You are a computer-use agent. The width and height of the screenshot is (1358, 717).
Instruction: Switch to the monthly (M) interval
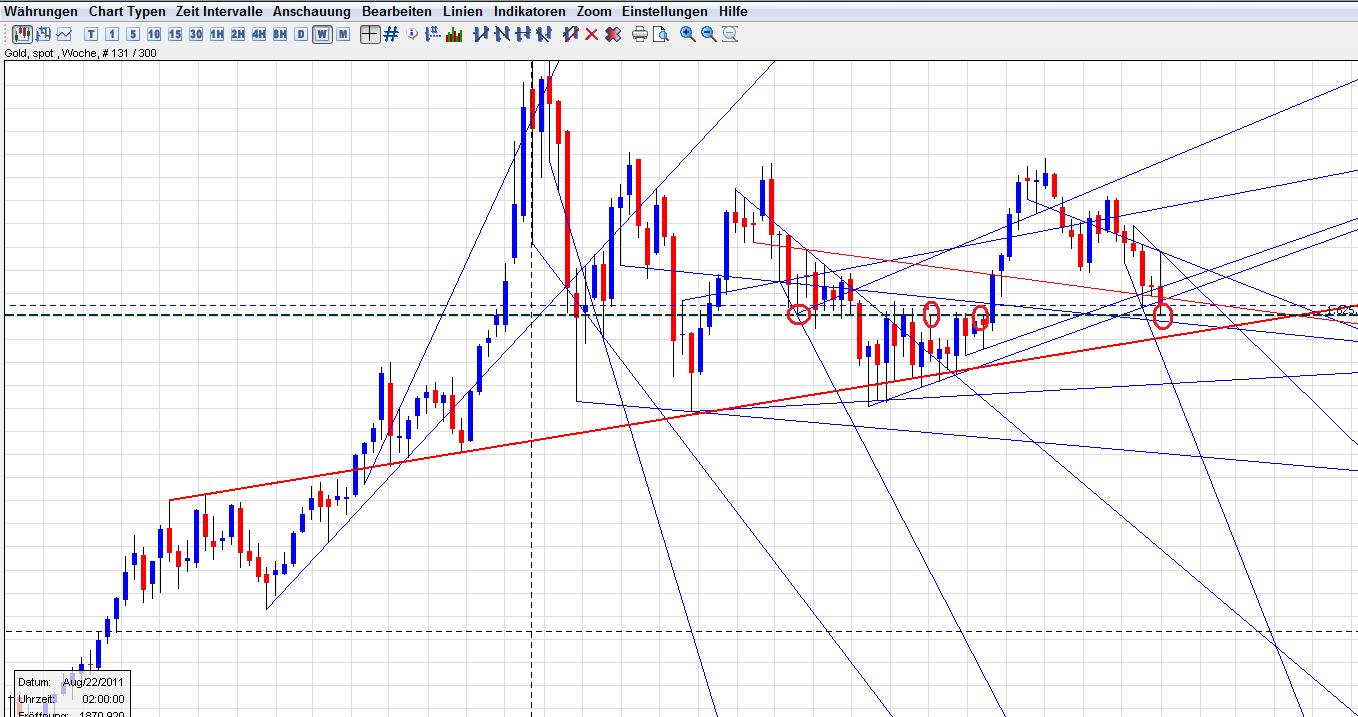tap(342, 33)
